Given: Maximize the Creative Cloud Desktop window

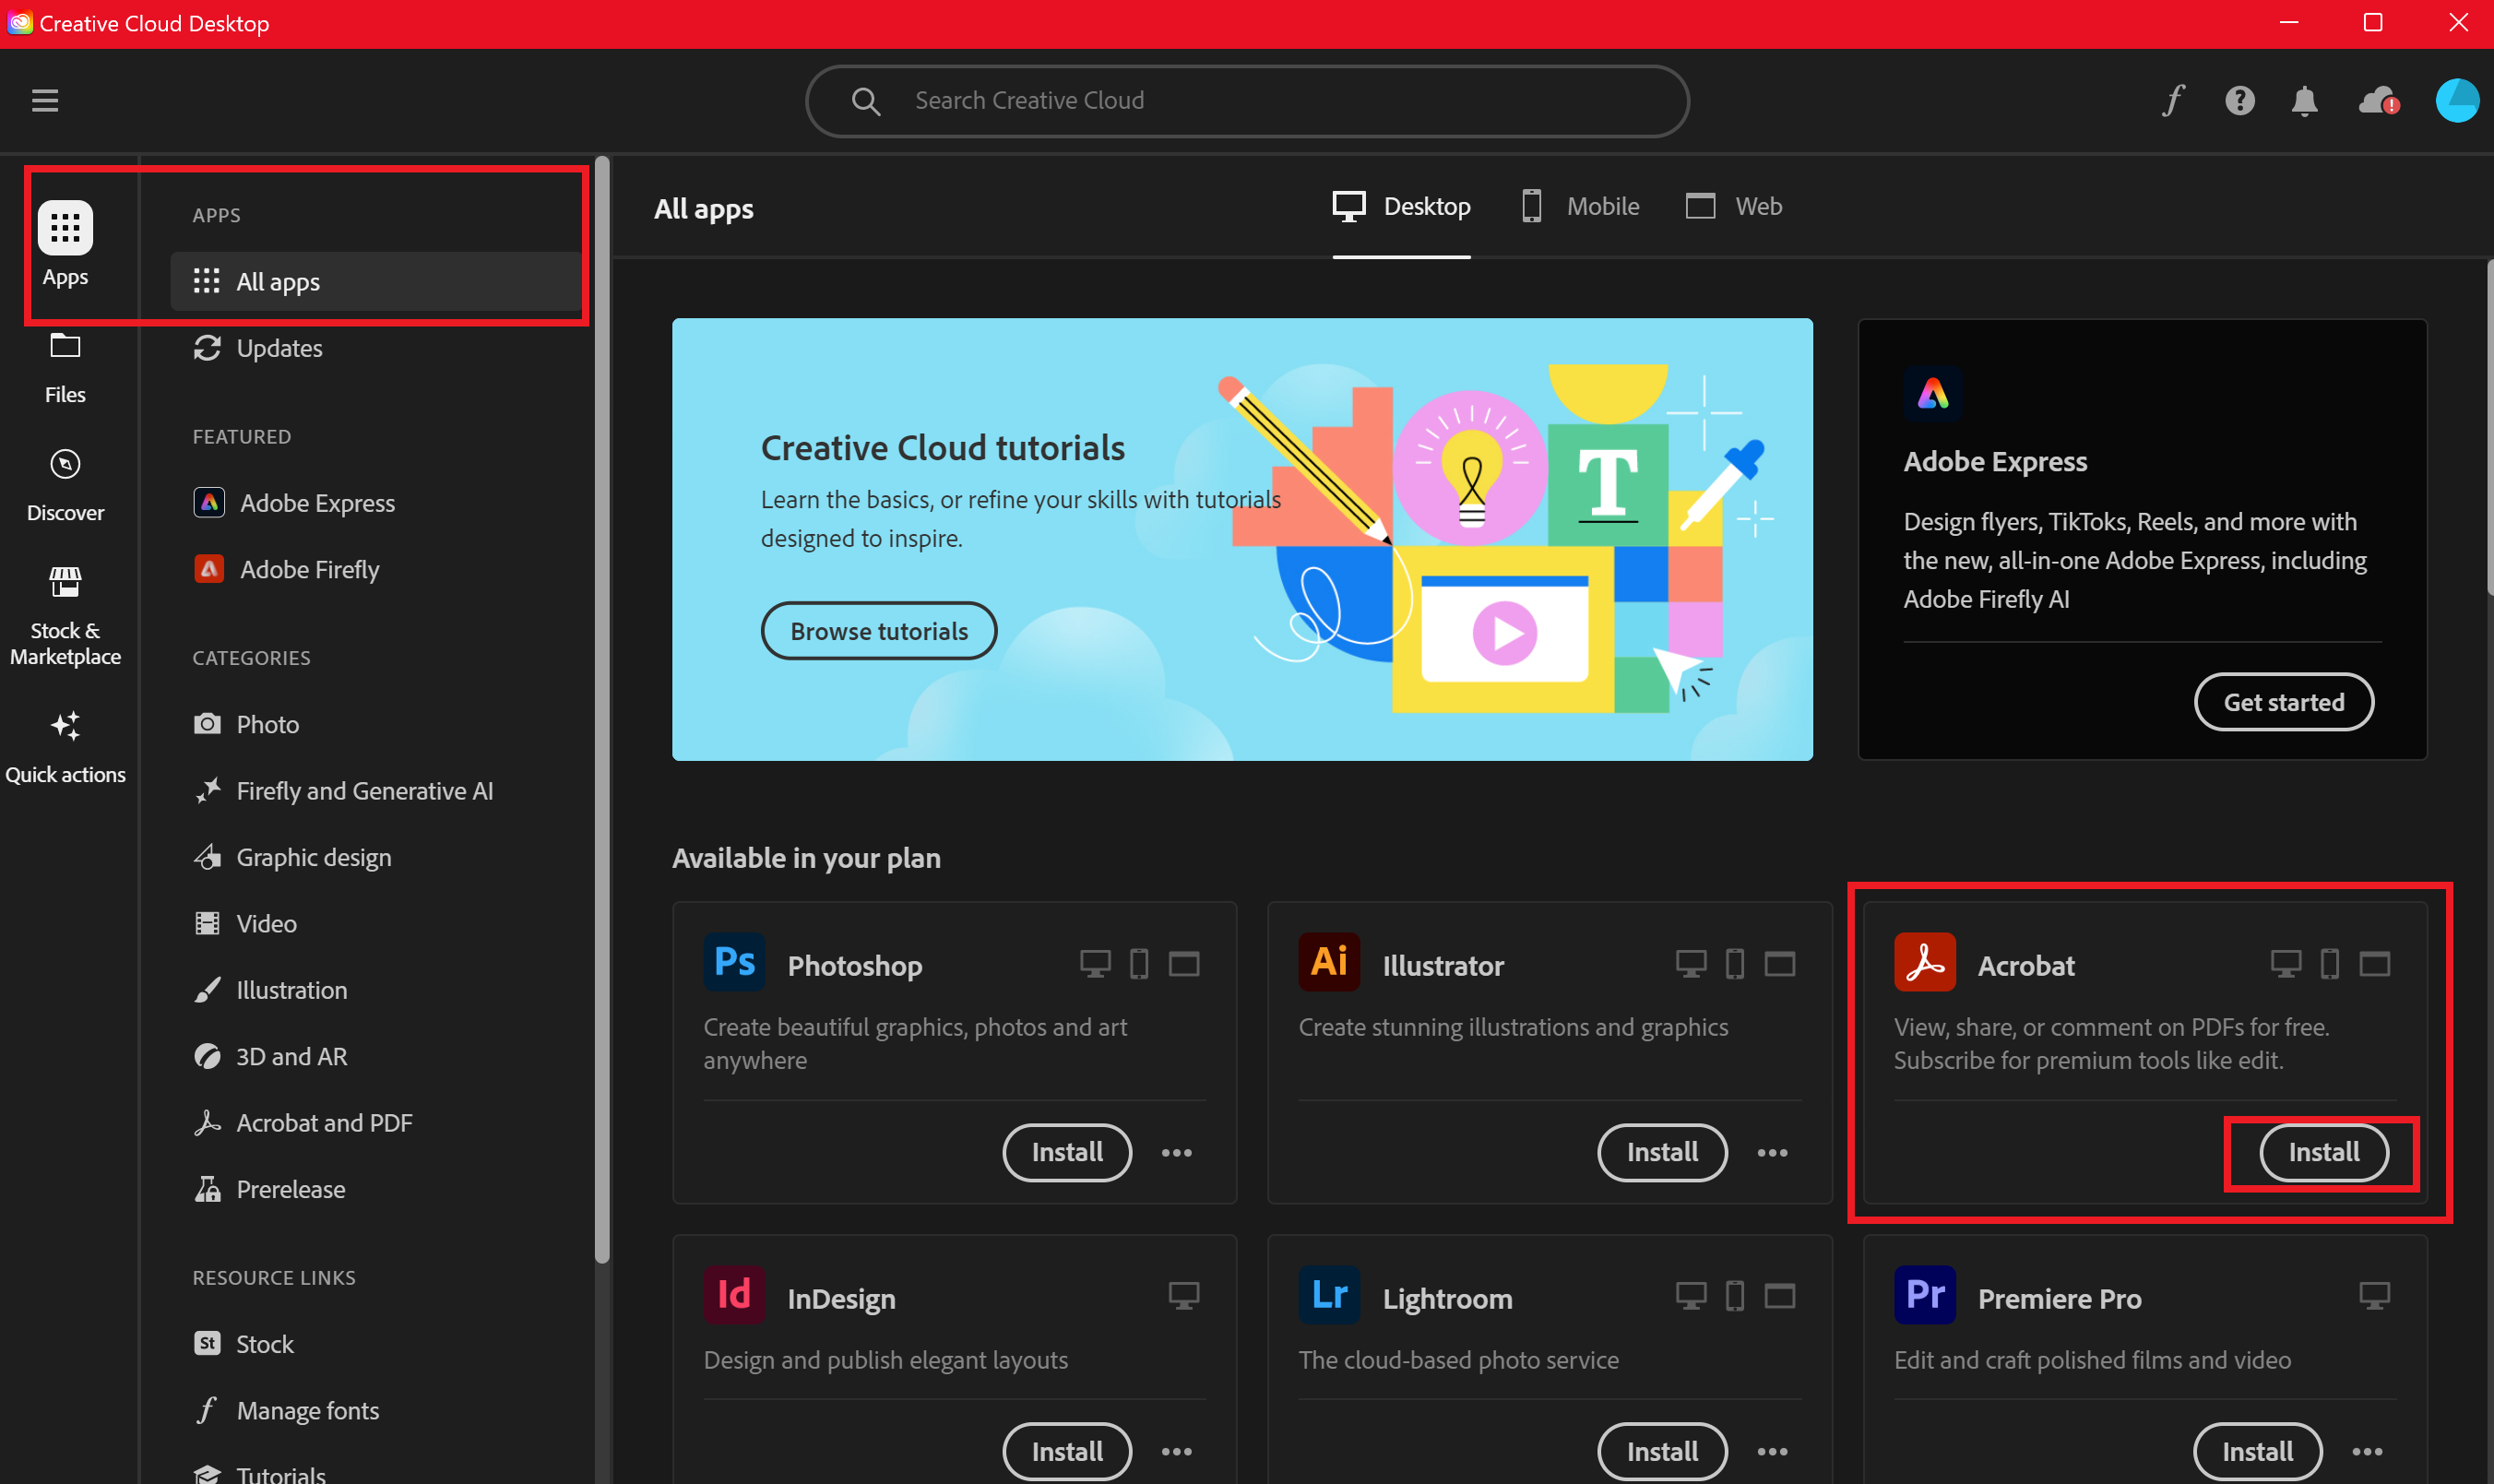Looking at the screenshot, I should pos(2373,23).
